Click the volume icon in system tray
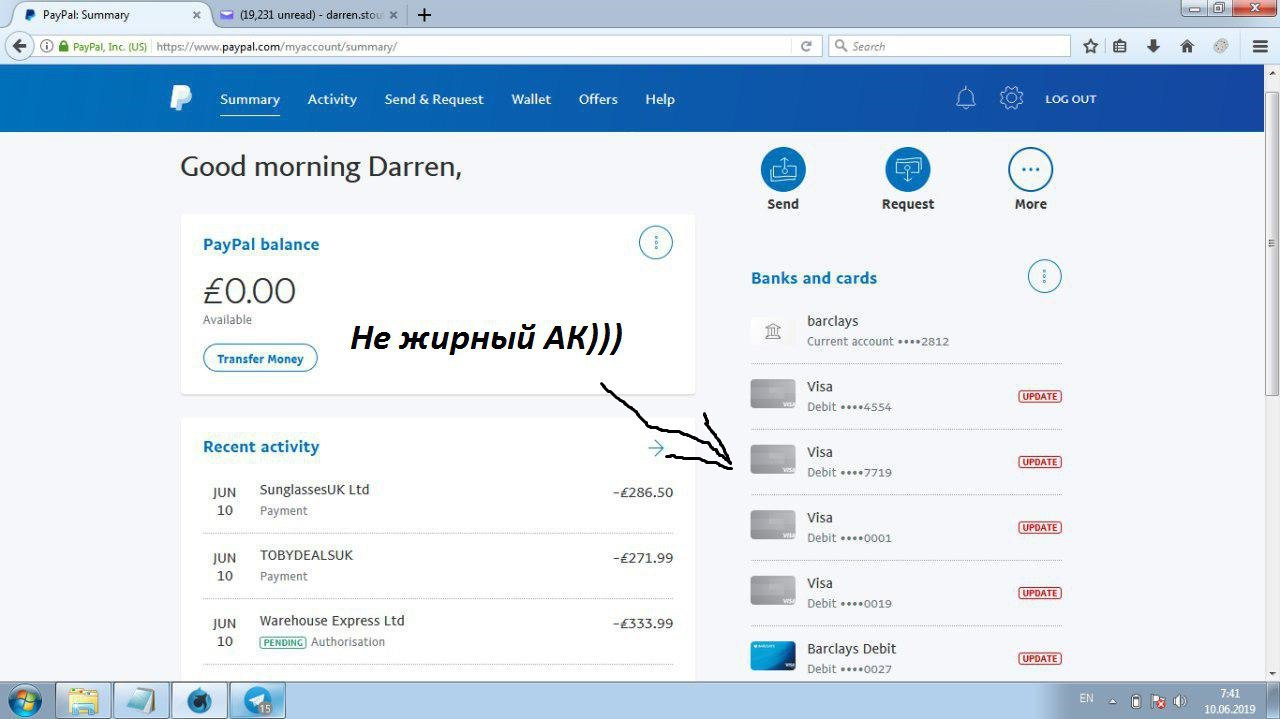Screen dimensions: 1280x719 pyautogui.click(x=1180, y=701)
